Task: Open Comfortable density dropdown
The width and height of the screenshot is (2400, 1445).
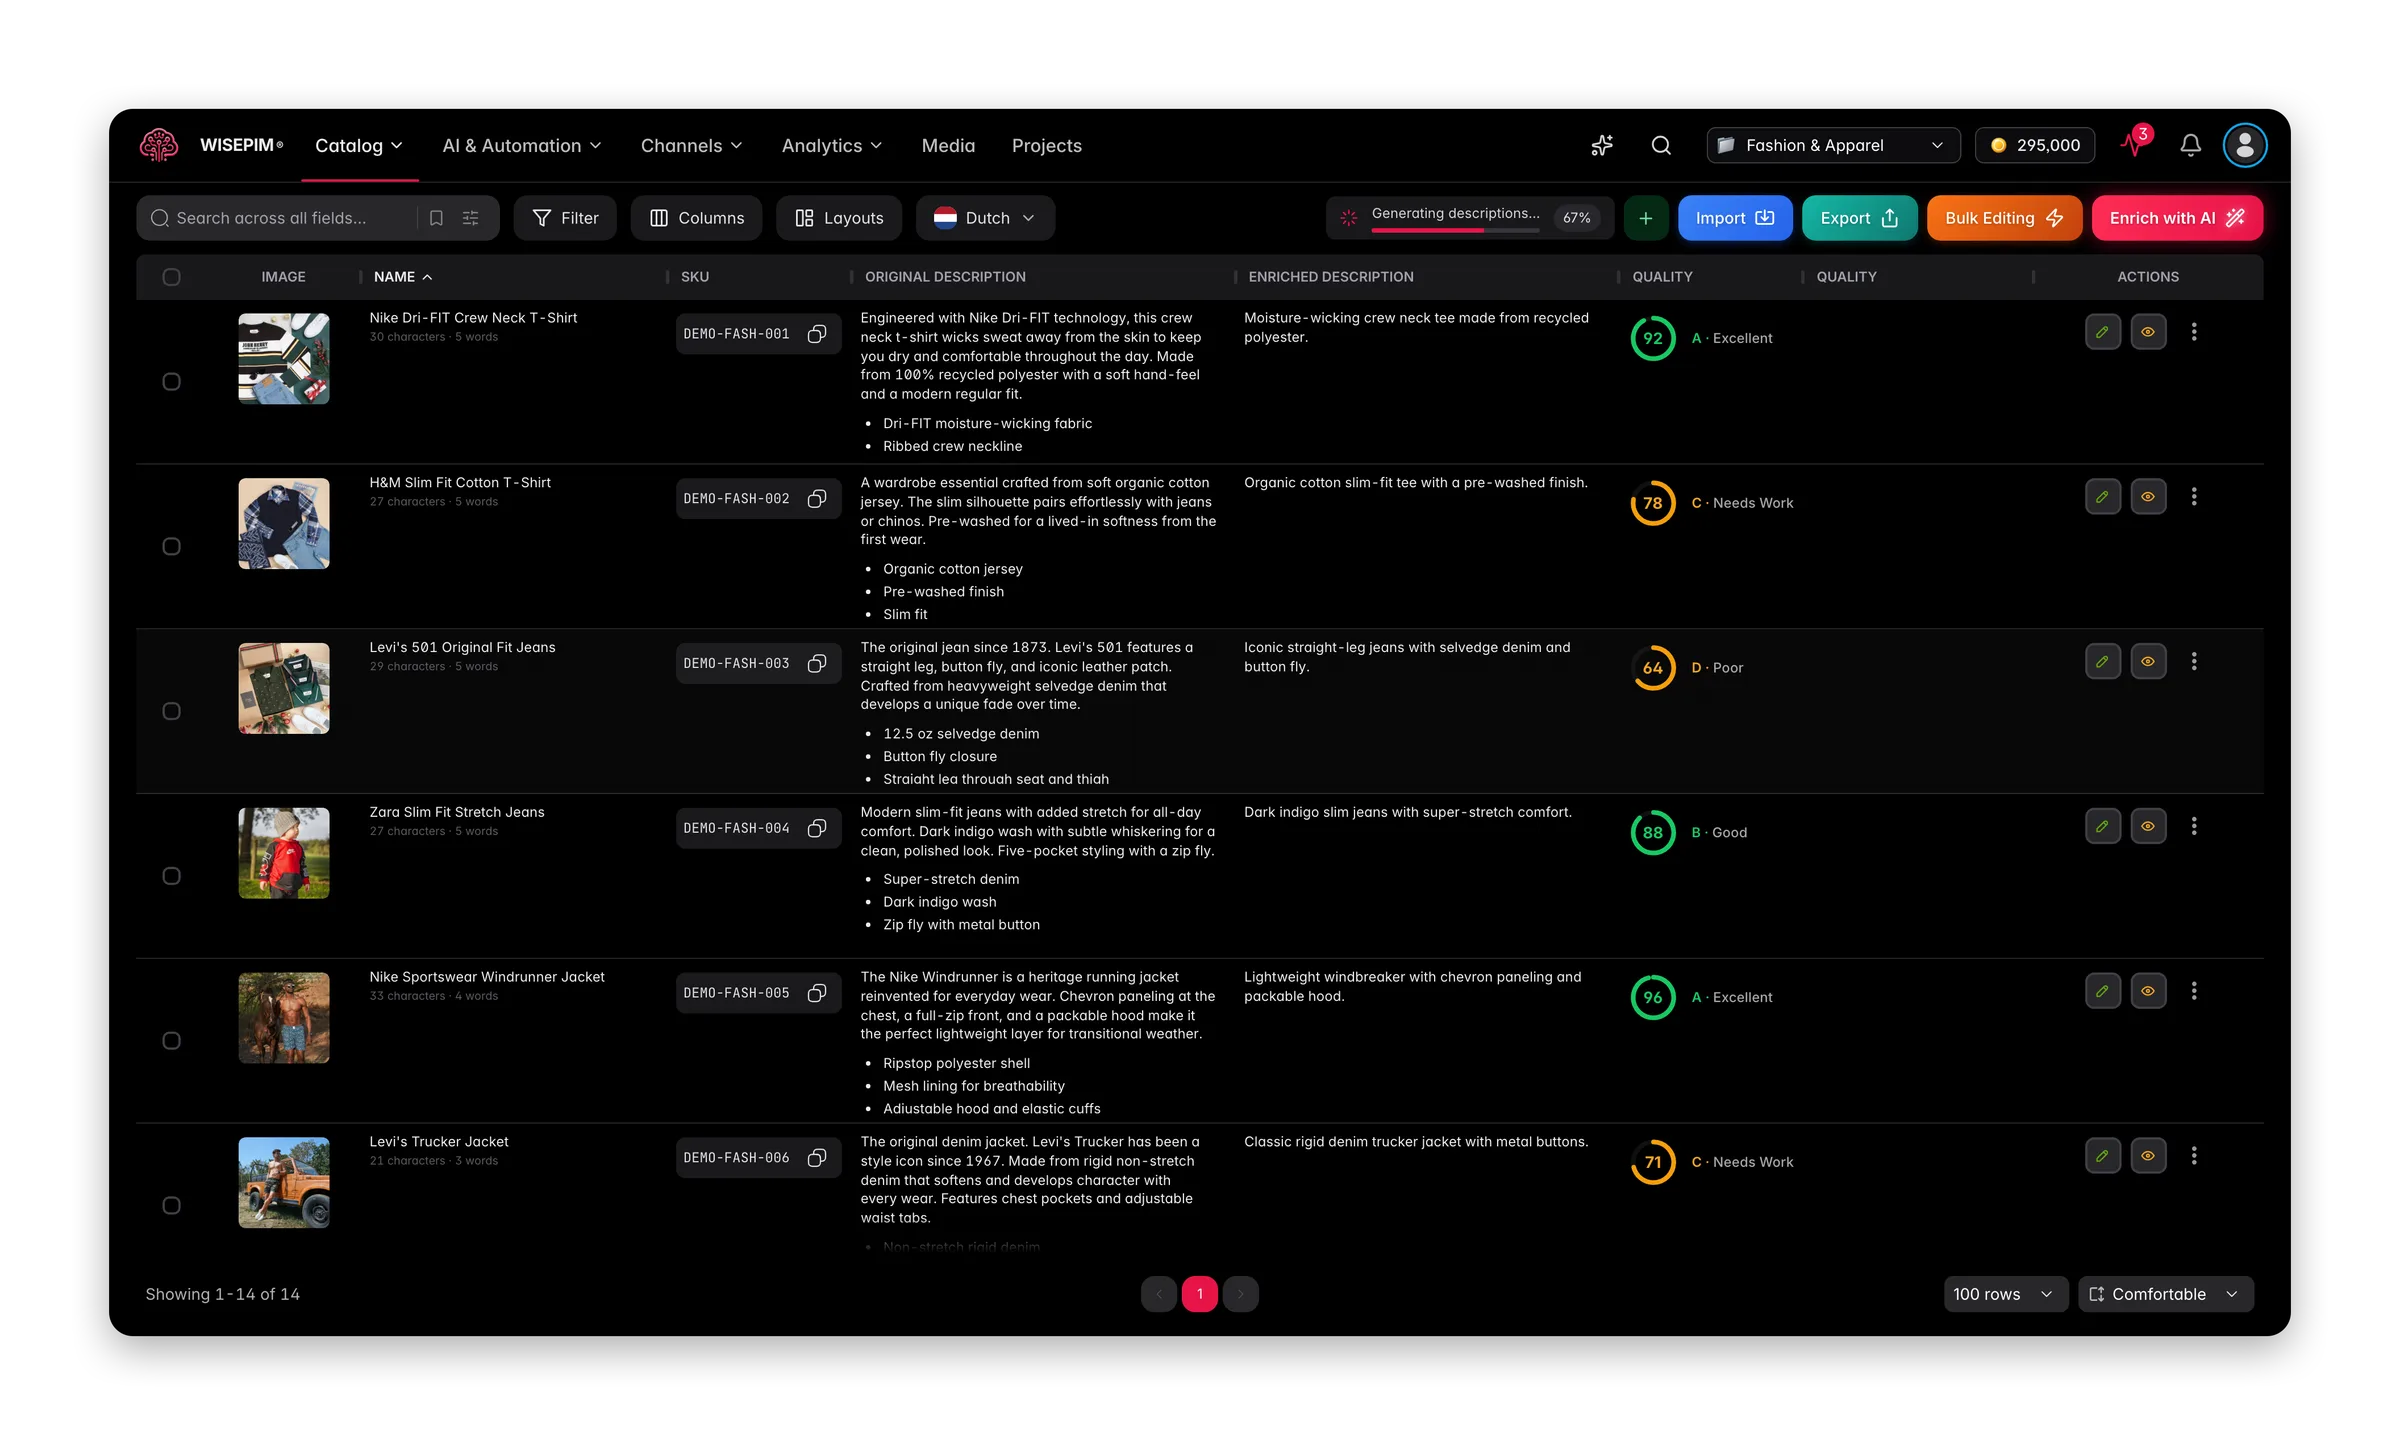Action: pyautogui.click(x=2165, y=1294)
